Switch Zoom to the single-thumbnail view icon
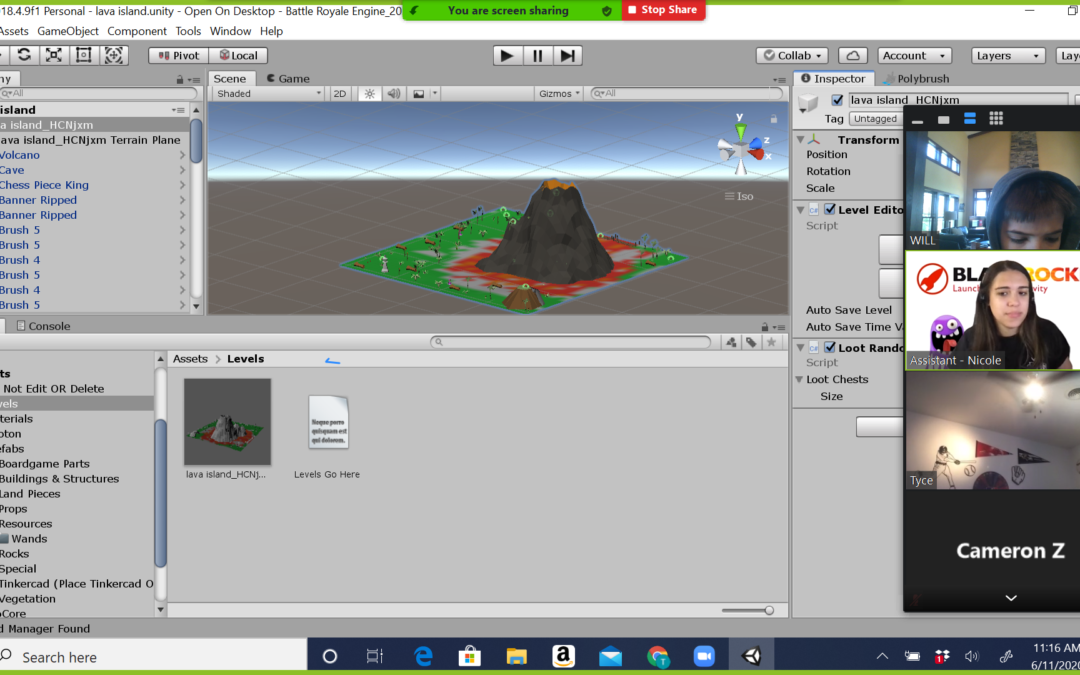Viewport: 1080px width, 675px height. [x=944, y=120]
